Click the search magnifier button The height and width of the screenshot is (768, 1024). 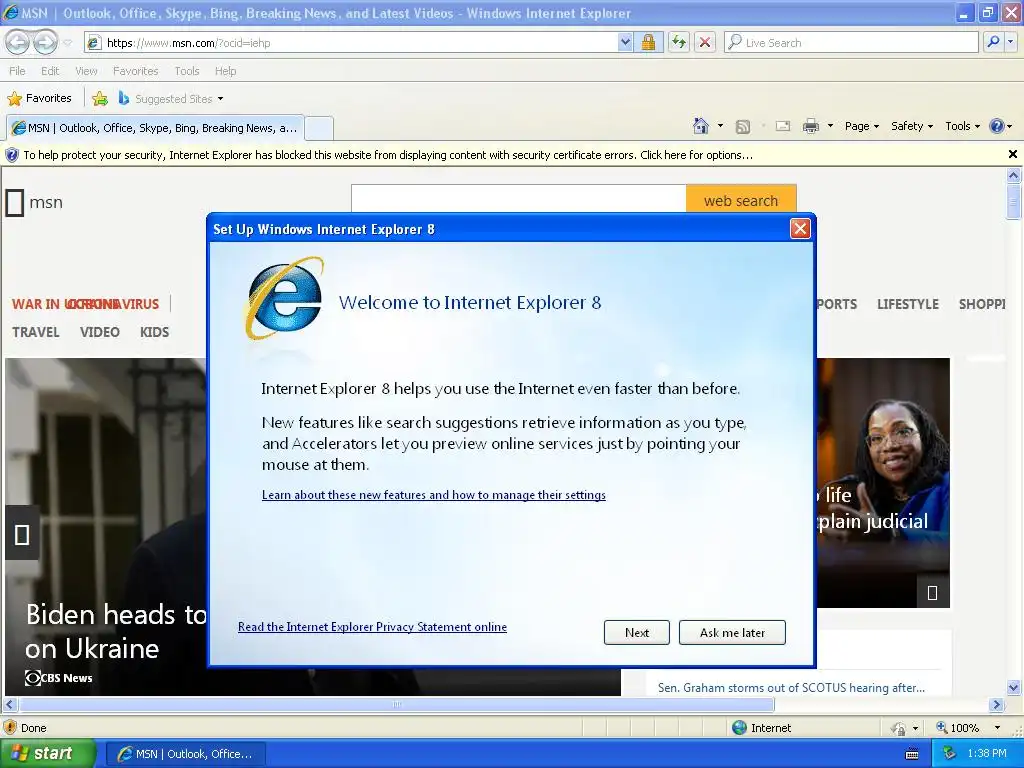click(x=993, y=42)
